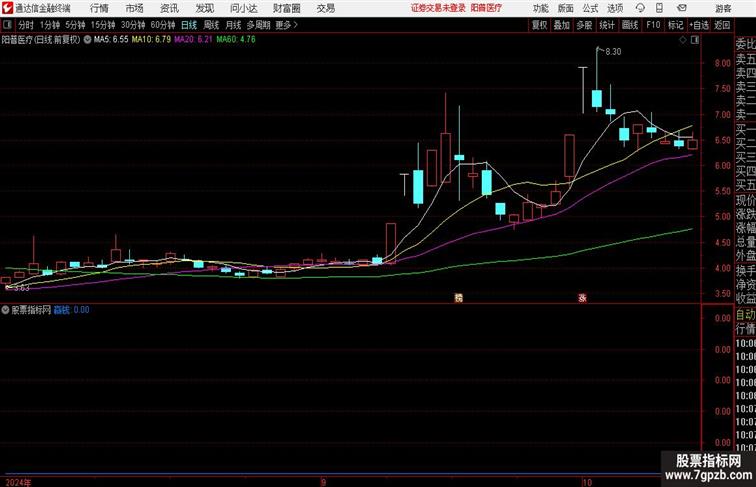
Task: Click the 游客 user label
Action: tap(723, 8)
